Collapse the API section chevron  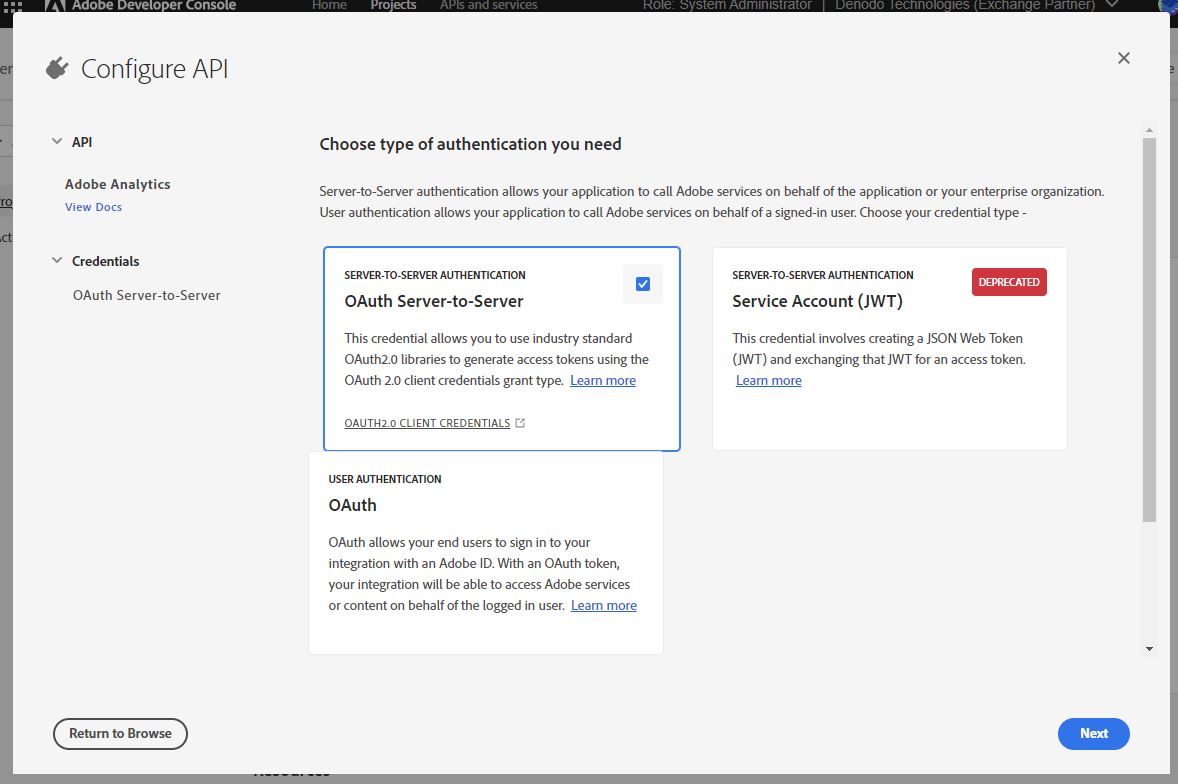point(56,141)
